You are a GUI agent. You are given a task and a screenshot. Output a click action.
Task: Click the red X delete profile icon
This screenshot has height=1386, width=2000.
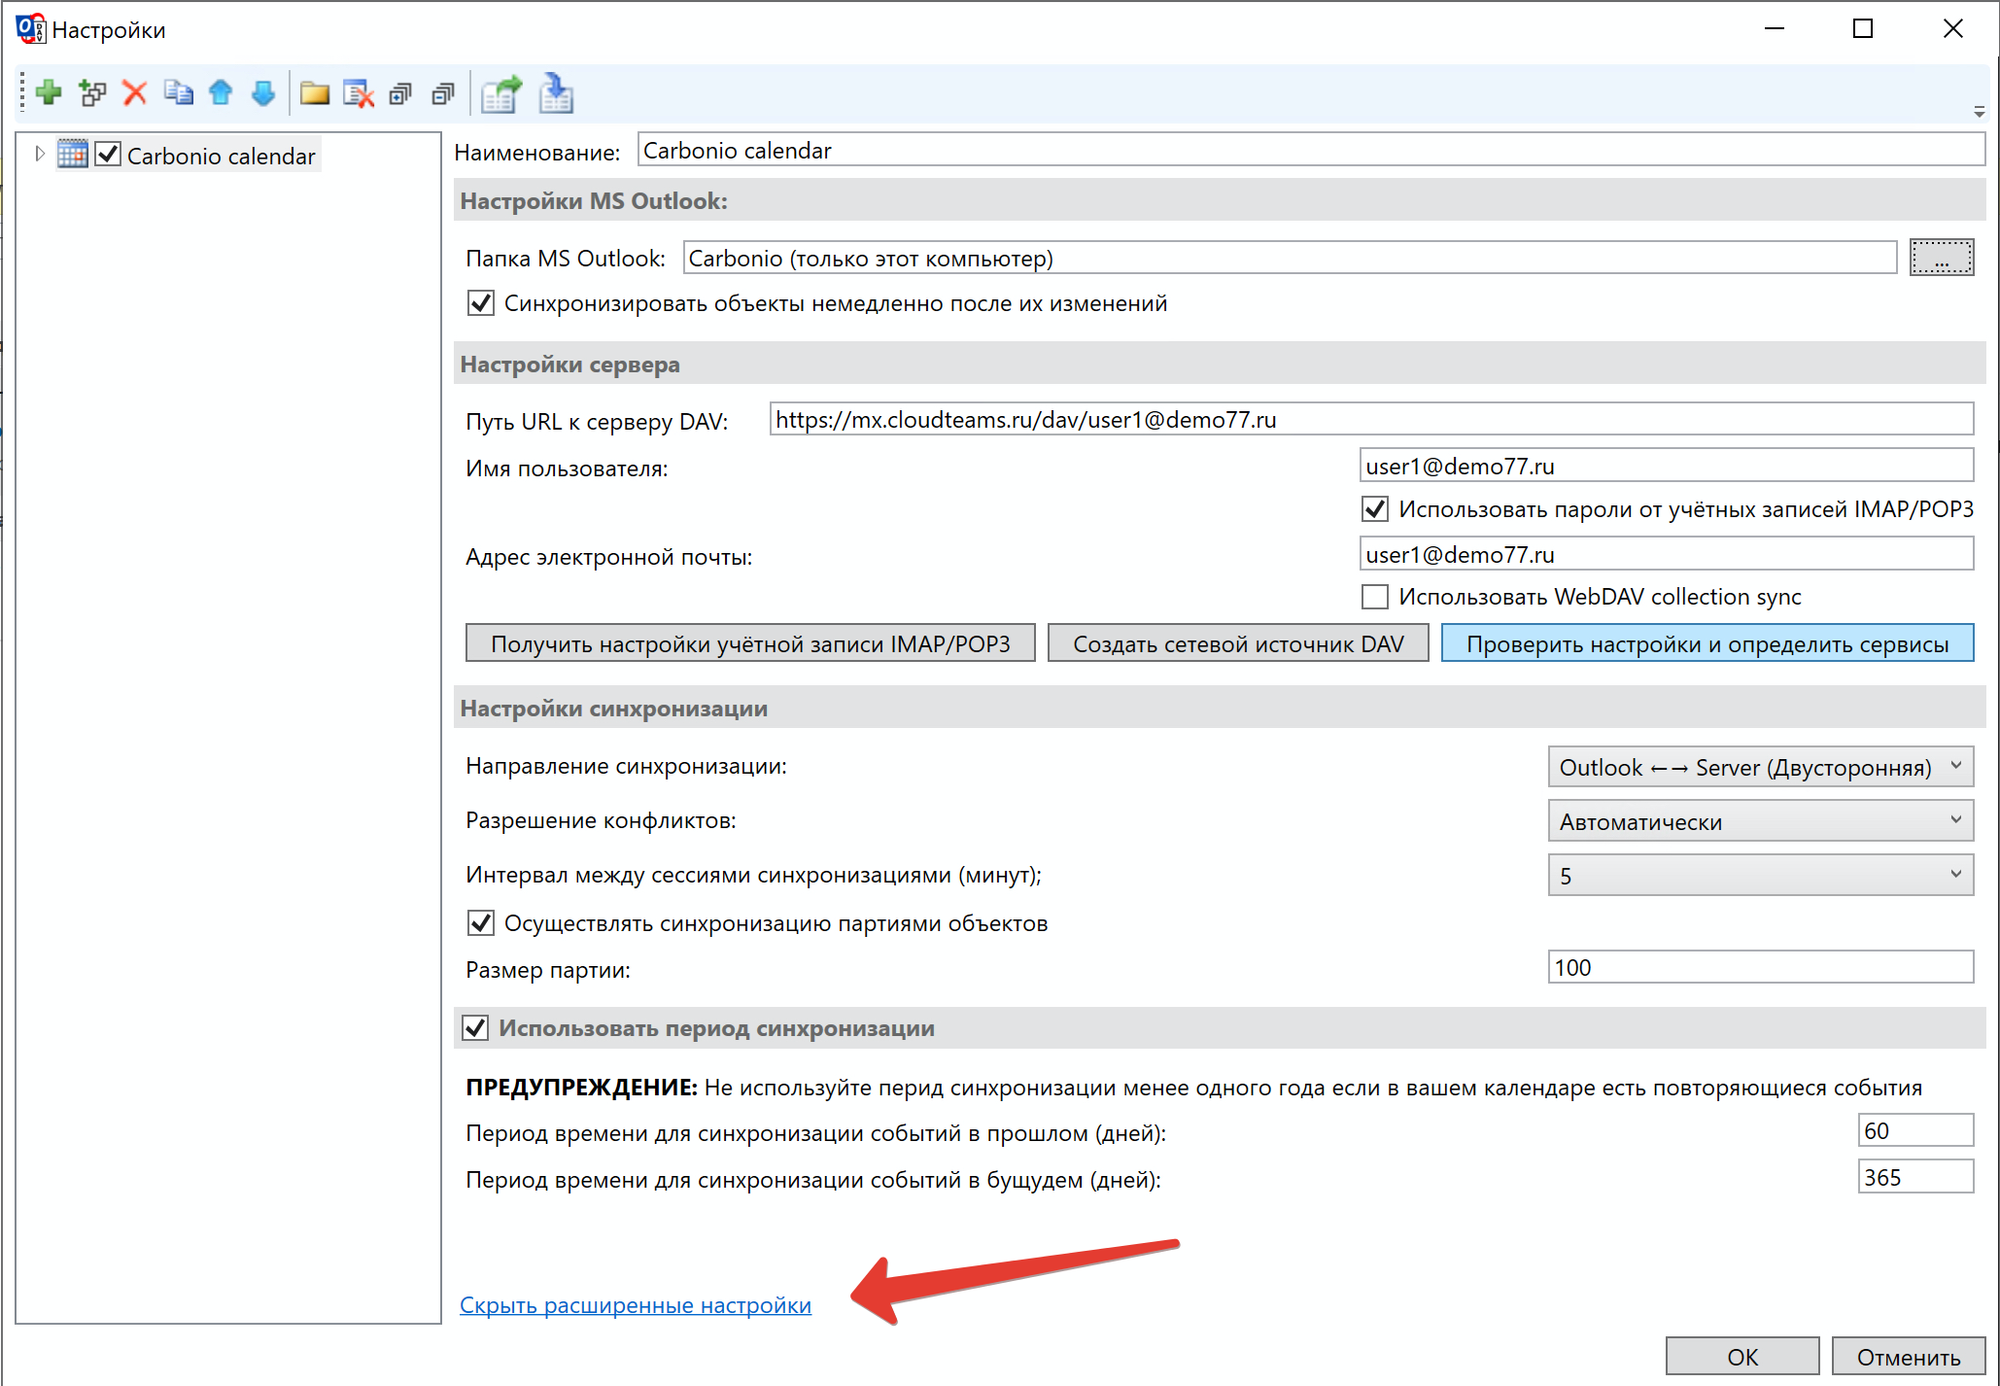point(135,93)
